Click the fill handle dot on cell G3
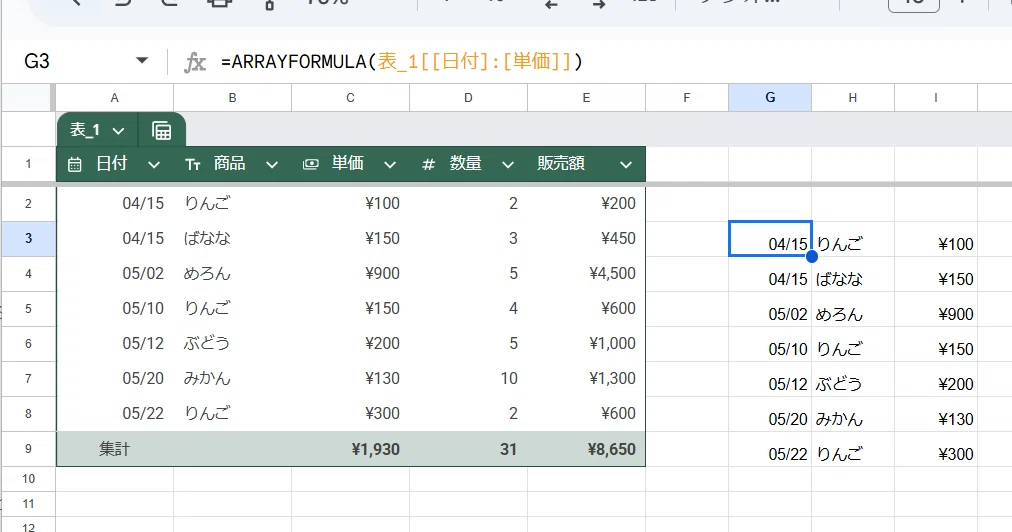The image size is (1012, 532). coord(812,256)
